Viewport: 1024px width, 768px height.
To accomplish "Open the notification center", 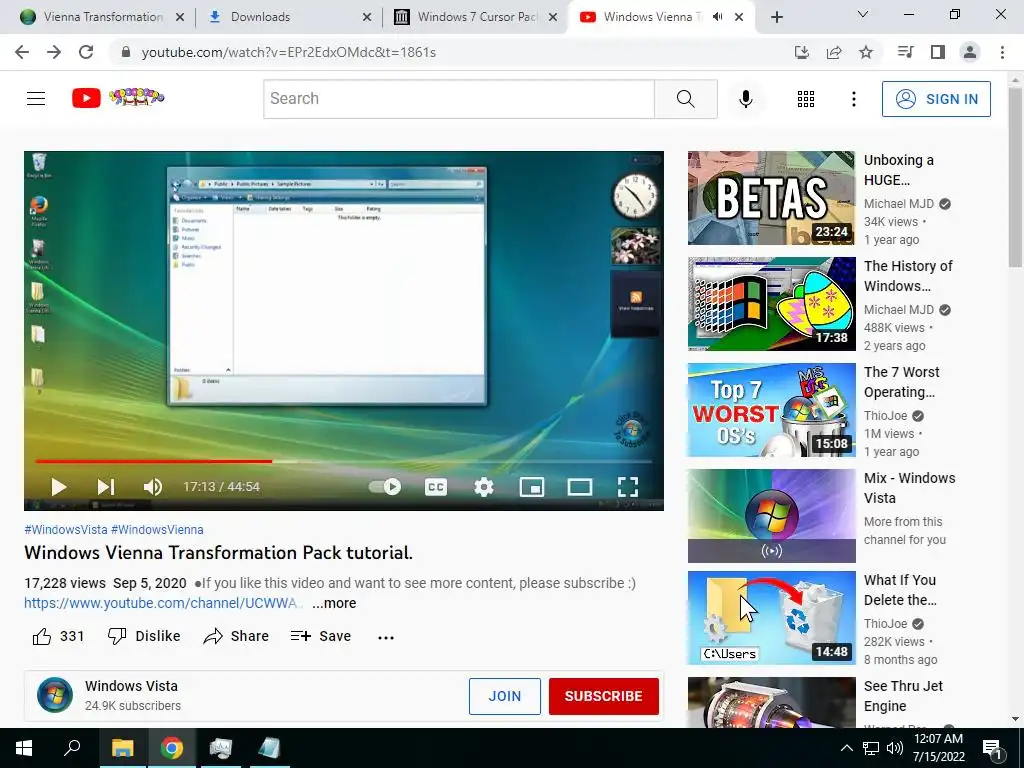I will coord(992,748).
